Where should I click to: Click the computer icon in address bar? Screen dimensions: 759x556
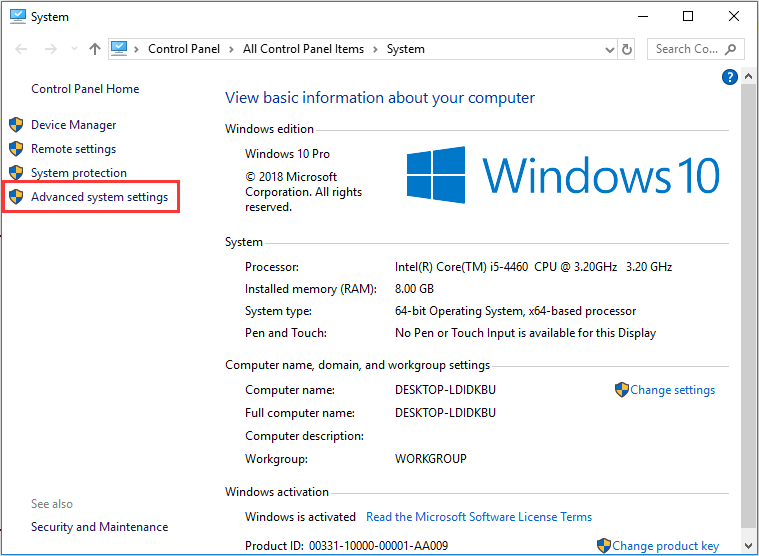coord(119,49)
